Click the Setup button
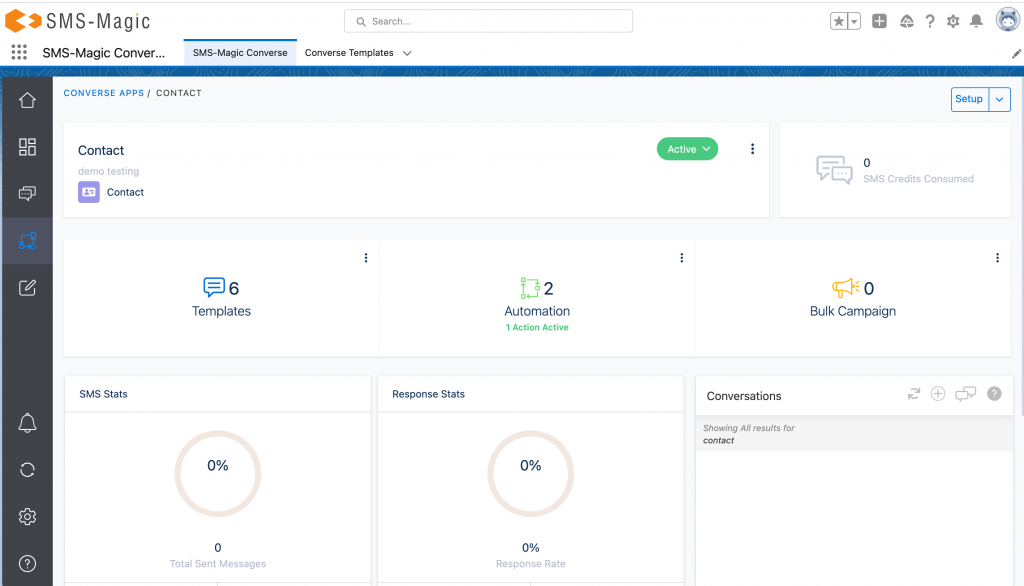The width and height of the screenshot is (1024, 586). click(x=969, y=99)
